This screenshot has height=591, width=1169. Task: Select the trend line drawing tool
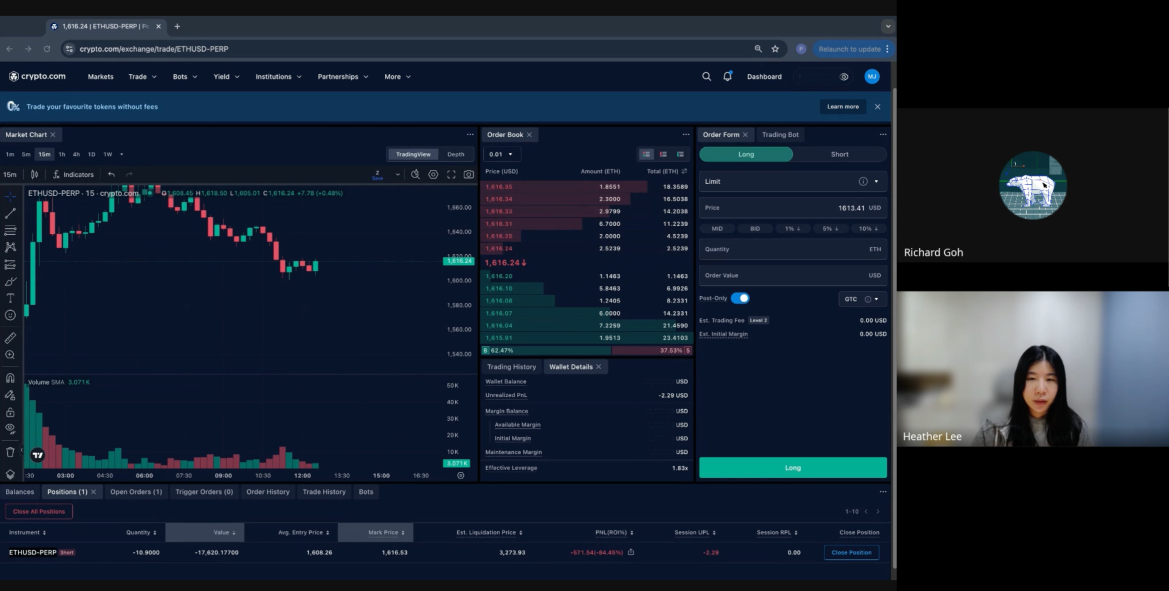coord(10,213)
